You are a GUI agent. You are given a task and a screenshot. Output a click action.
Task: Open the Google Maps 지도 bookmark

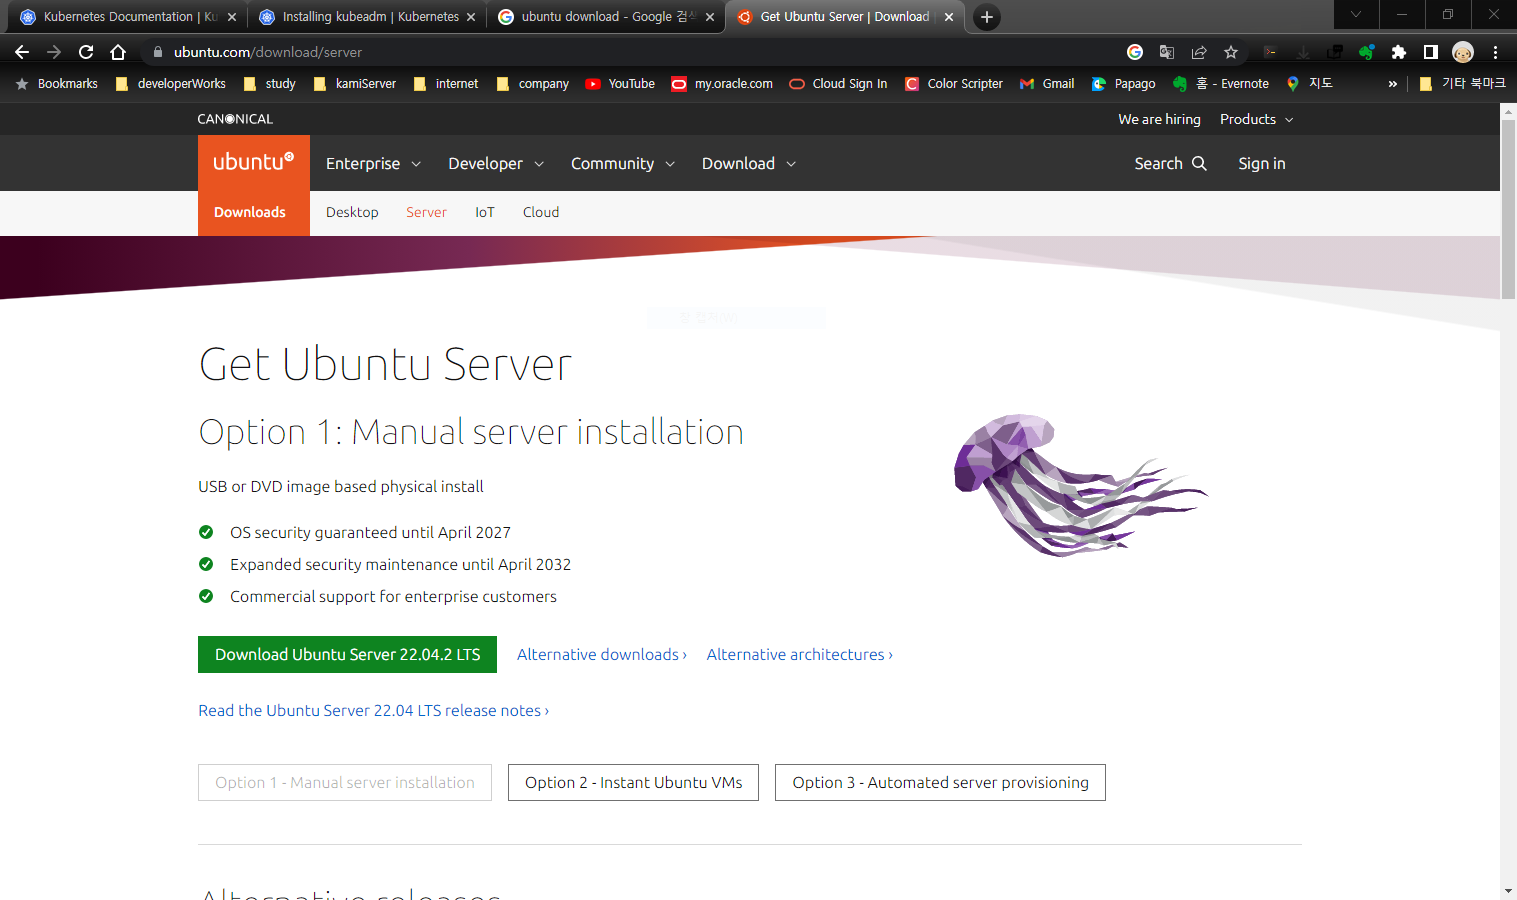tap(1310, 84)
